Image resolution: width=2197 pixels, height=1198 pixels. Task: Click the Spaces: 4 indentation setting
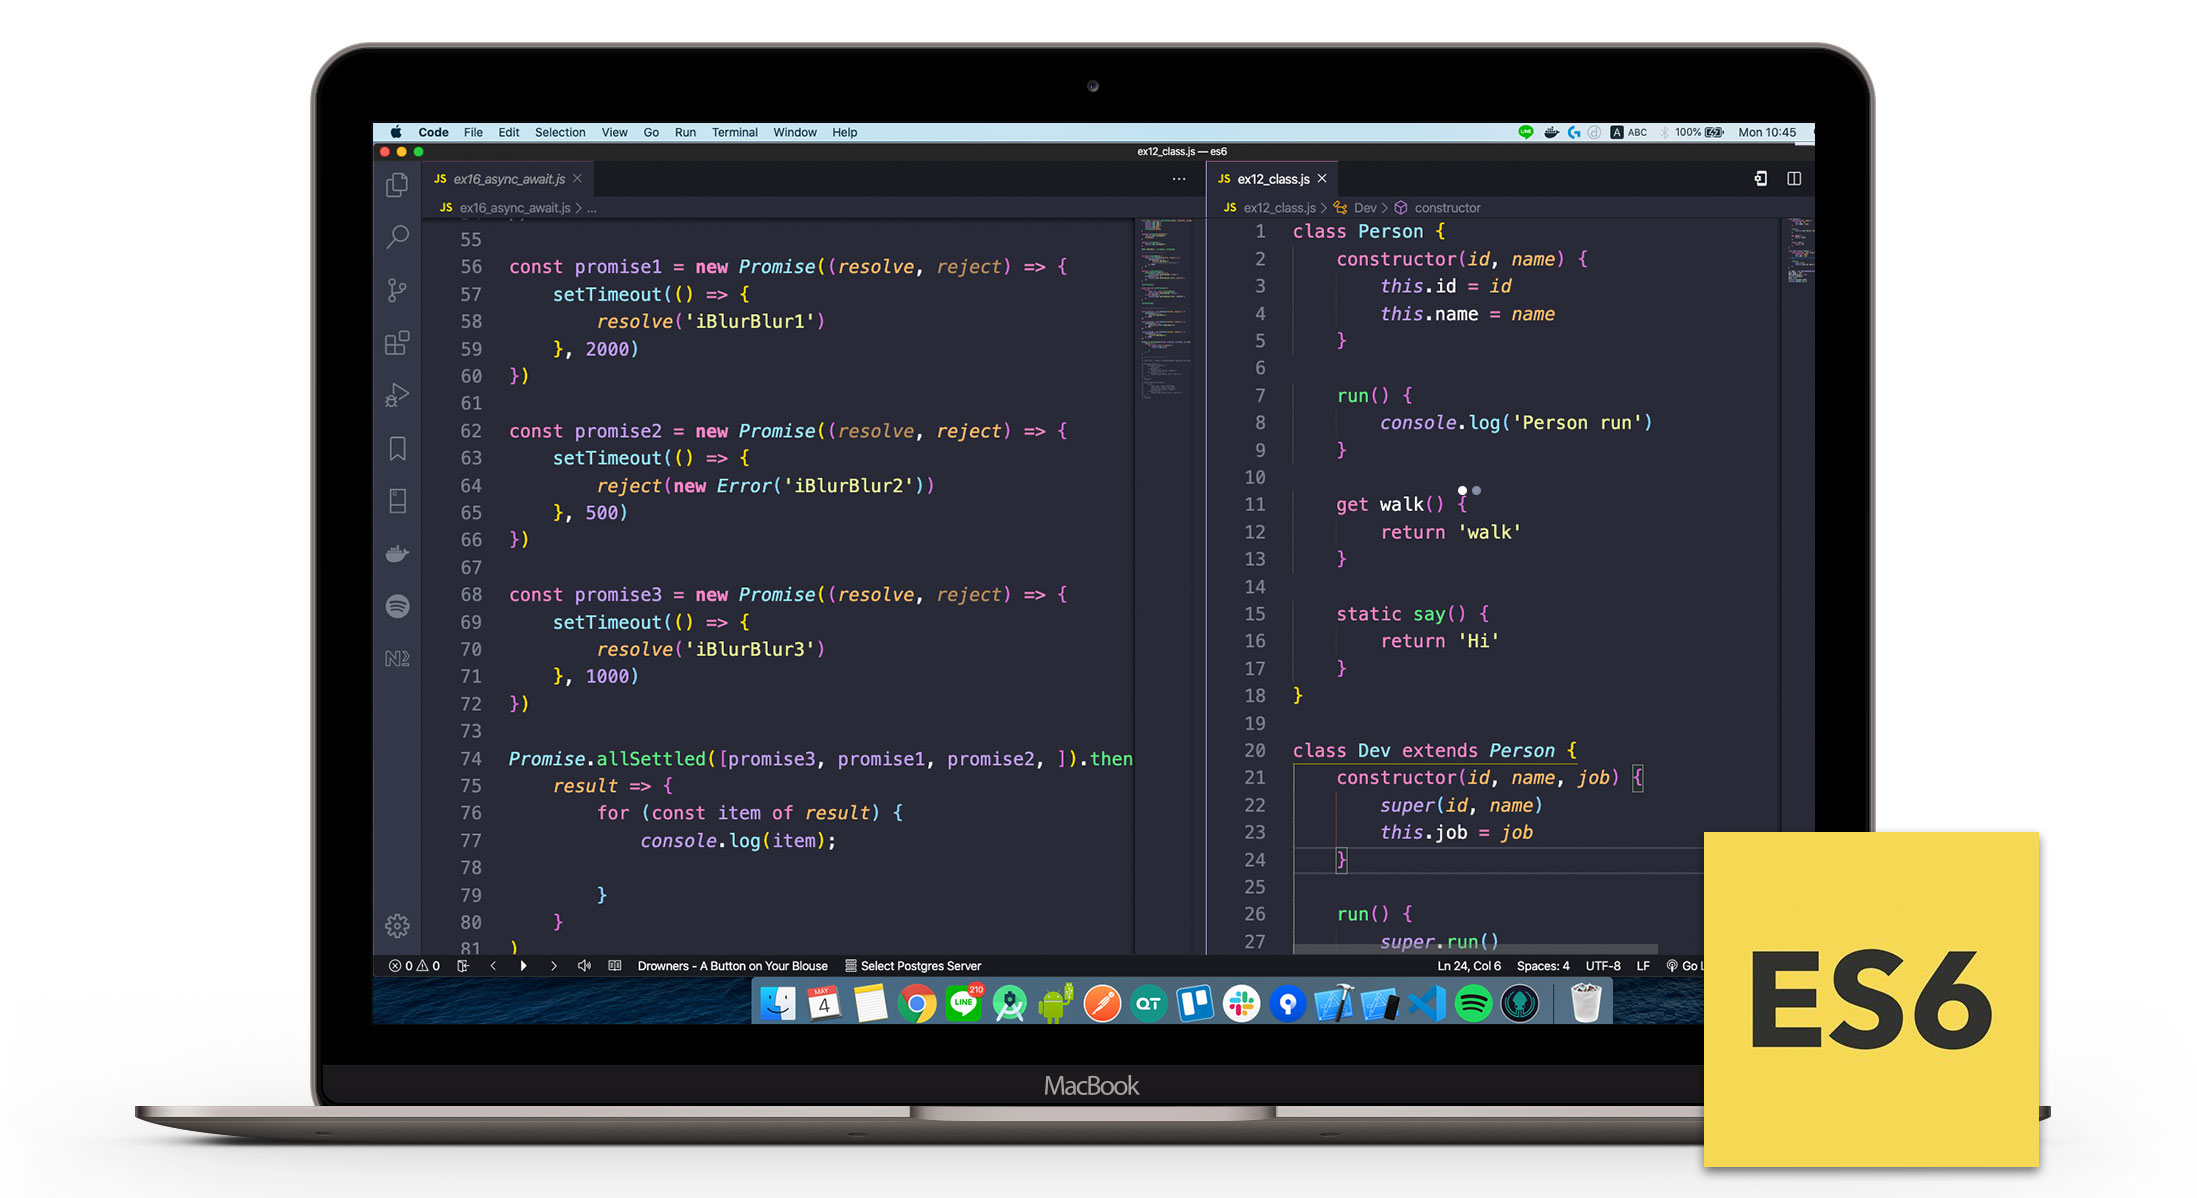tap(1542, 966)
